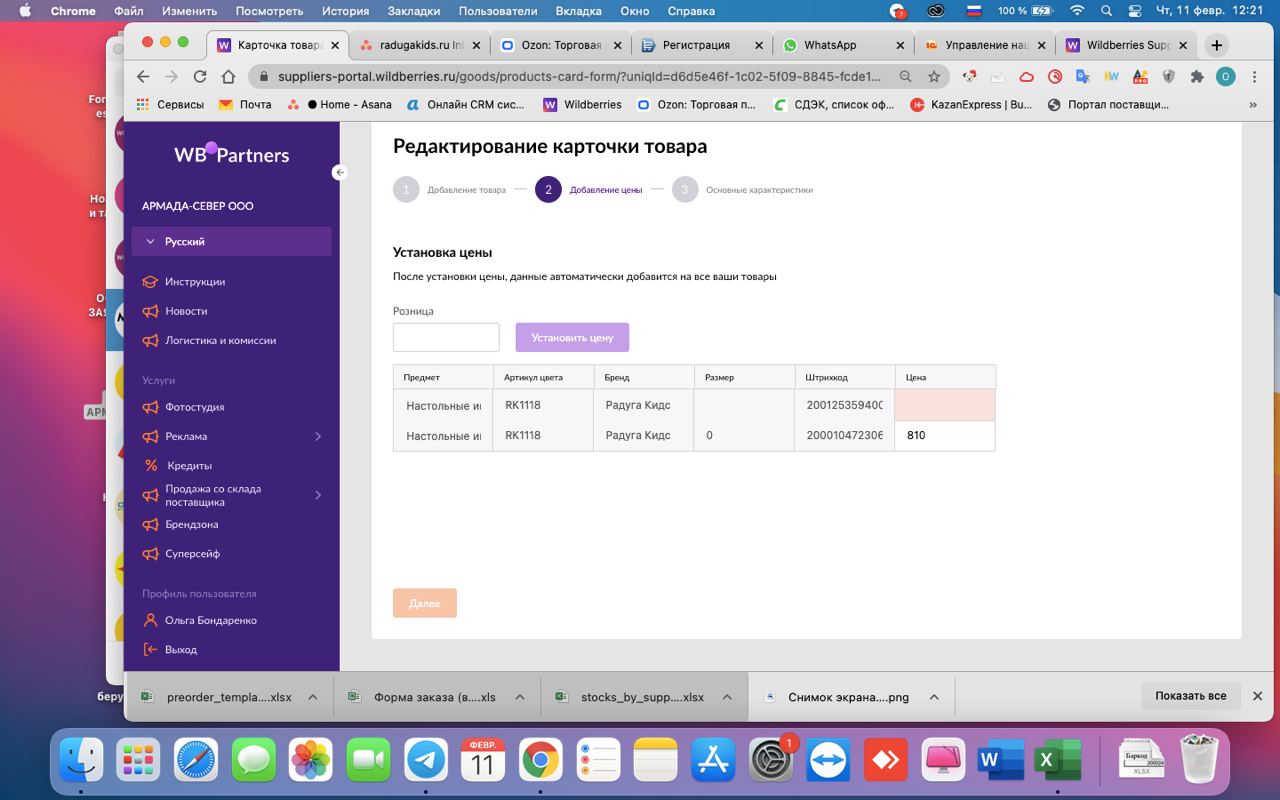Click the address bar URL
1280x800 pixels.
coord(580,76)
